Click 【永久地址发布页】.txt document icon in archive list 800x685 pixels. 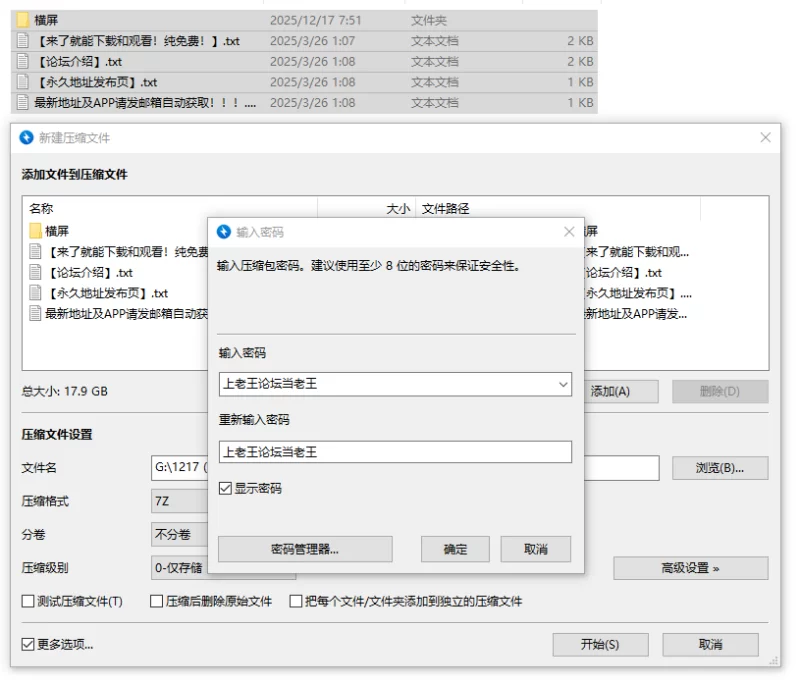(x=35, y=293)
